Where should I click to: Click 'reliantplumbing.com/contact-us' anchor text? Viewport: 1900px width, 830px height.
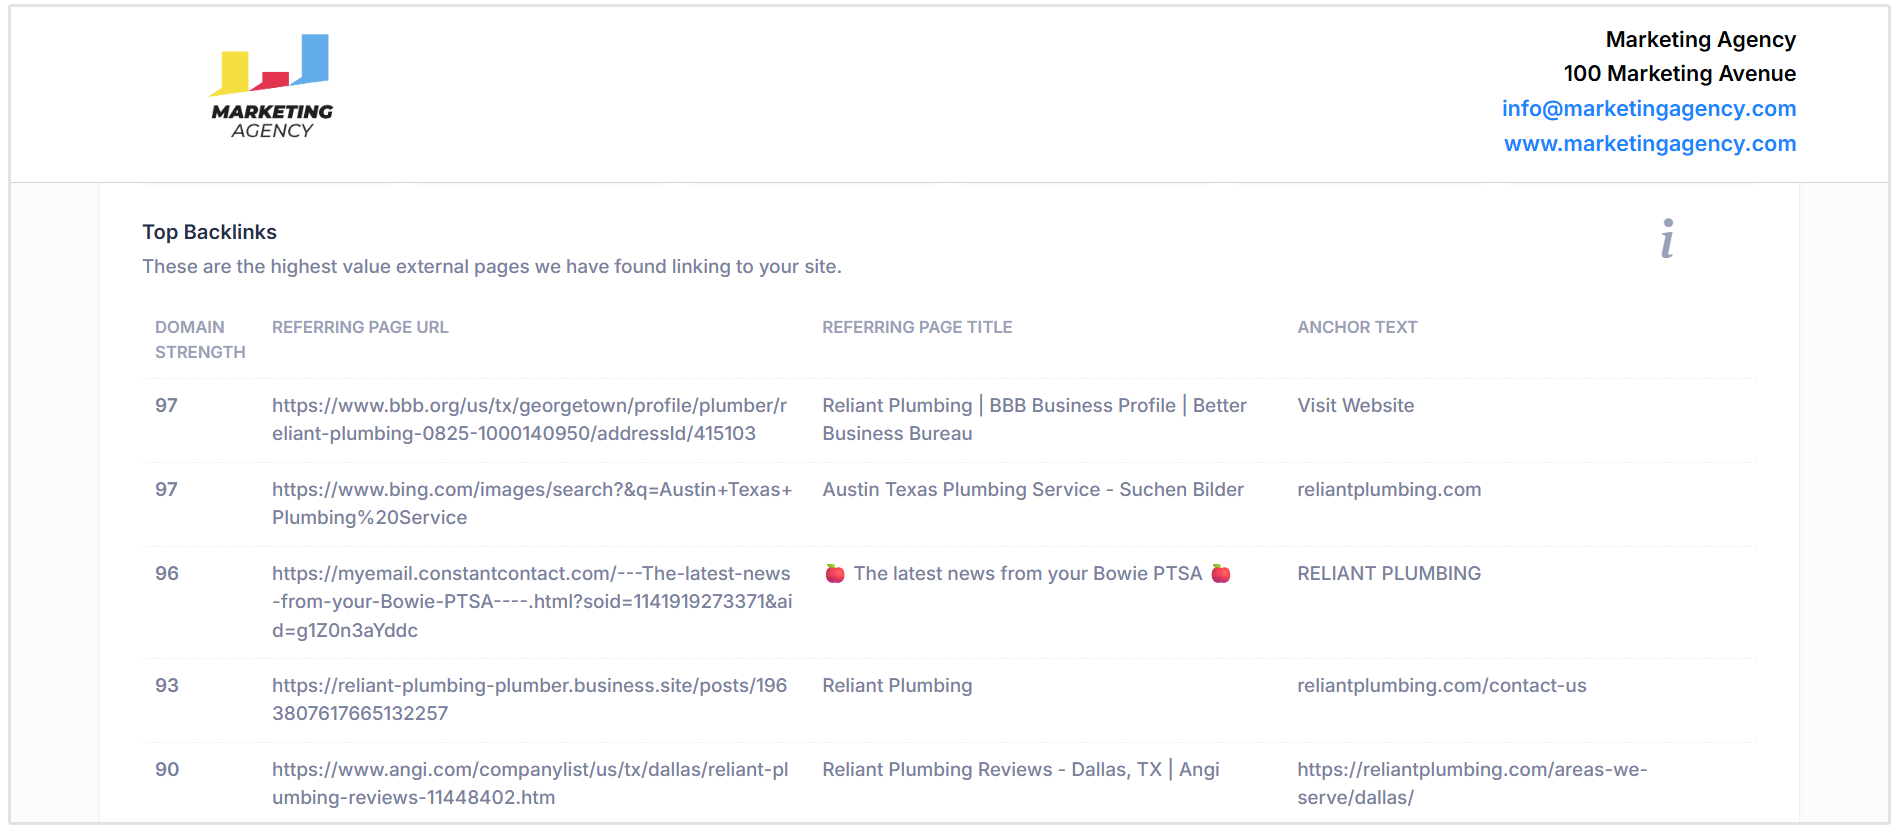(x=1441, y=685)
